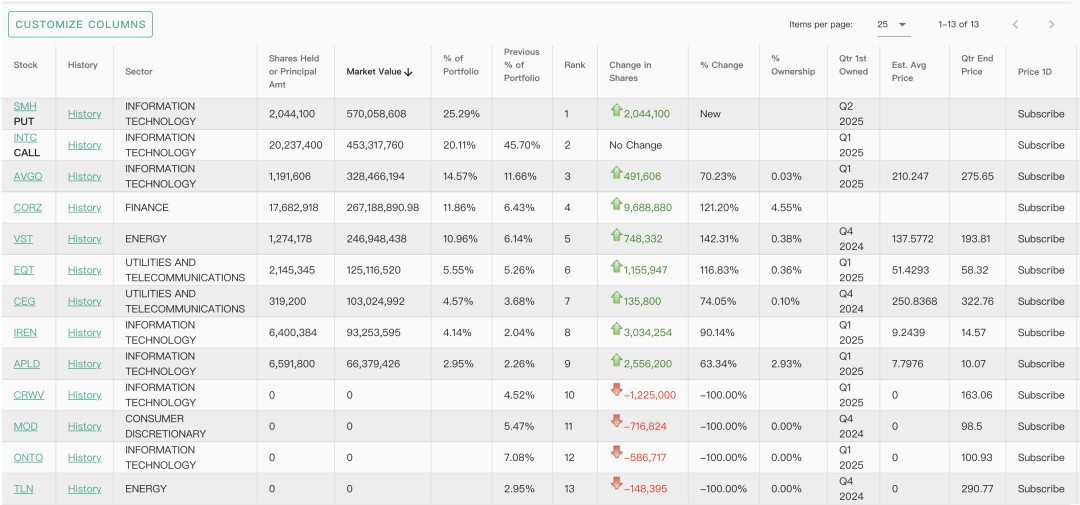The height and width of the screenshot is (505, 1080).
Task: Click Subscribe in the VST row
Action: tap(1041, 239)
